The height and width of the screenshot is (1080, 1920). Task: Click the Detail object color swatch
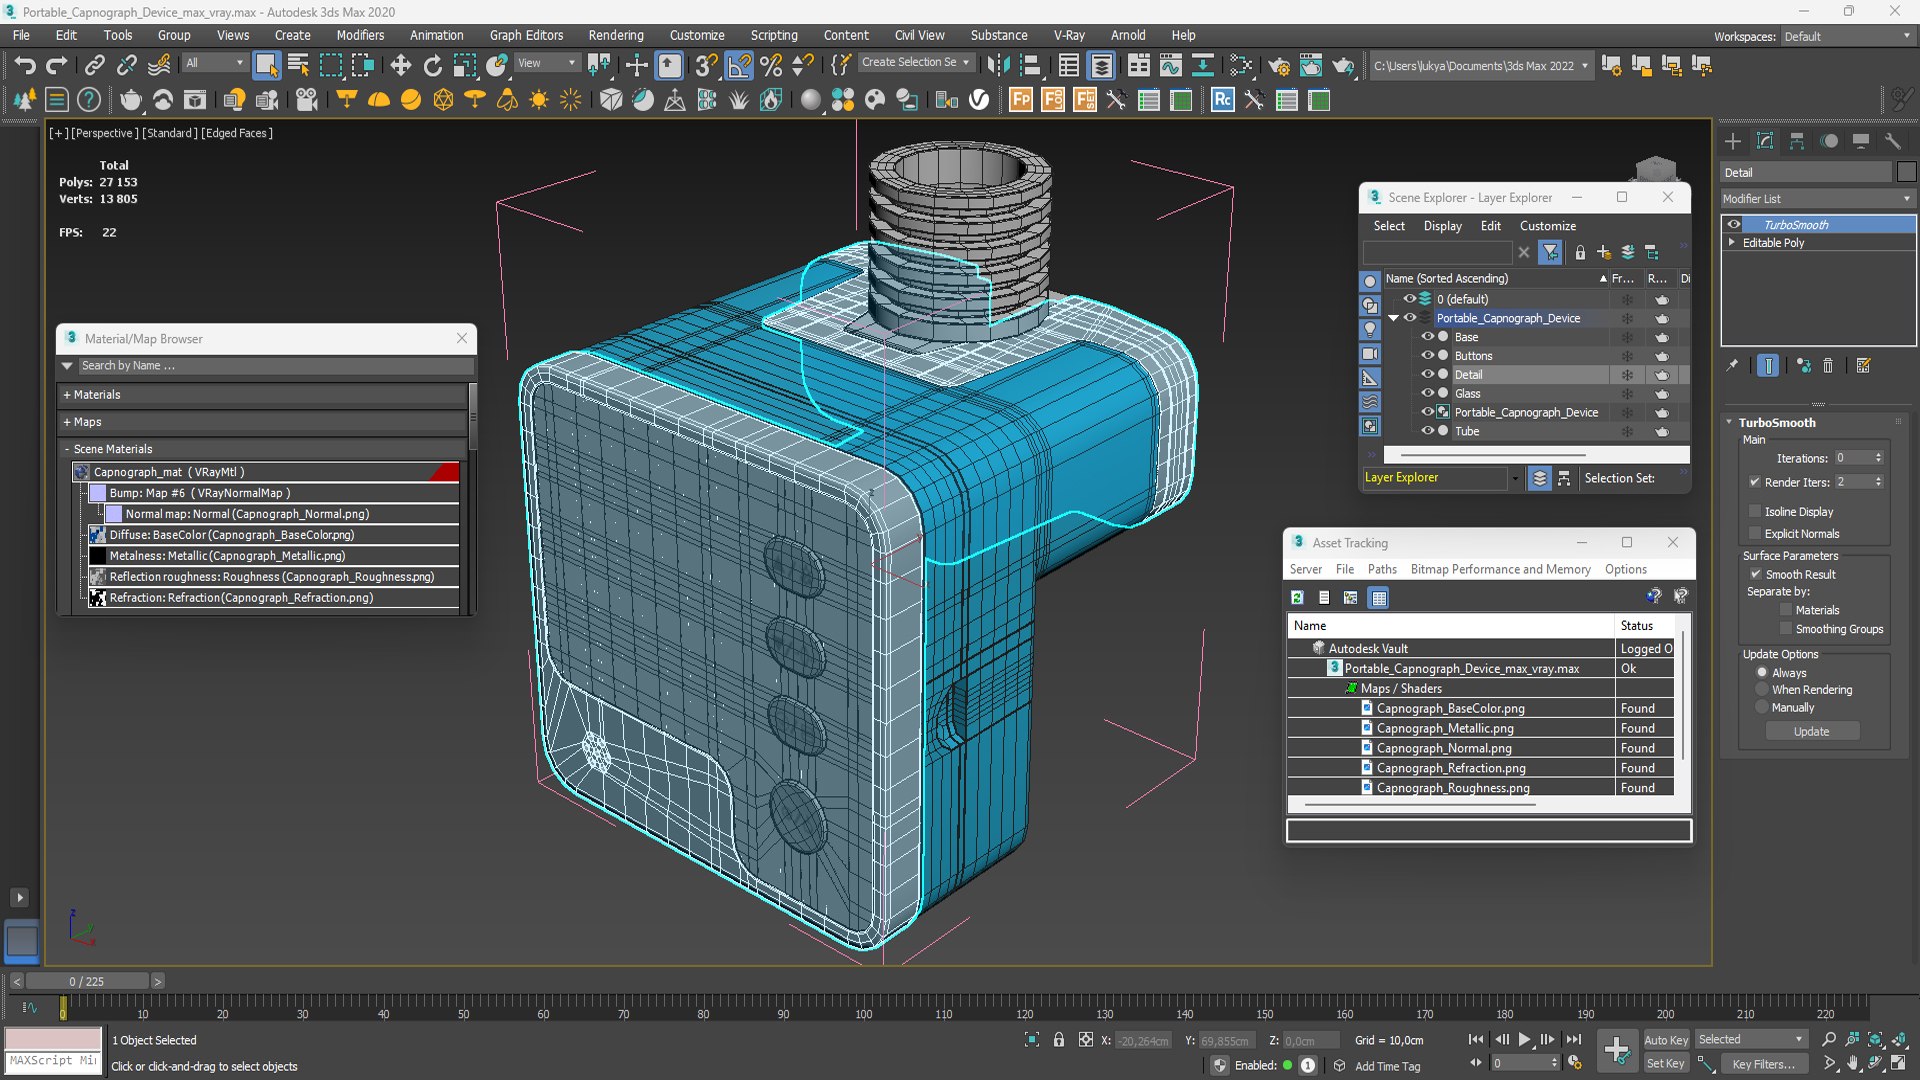(1906, 172)
